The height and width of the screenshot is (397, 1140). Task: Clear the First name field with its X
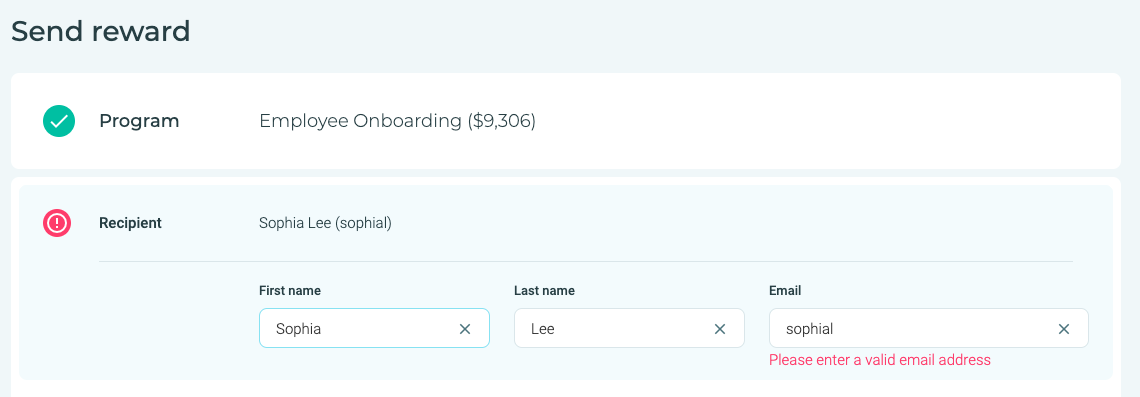[465, 329]
